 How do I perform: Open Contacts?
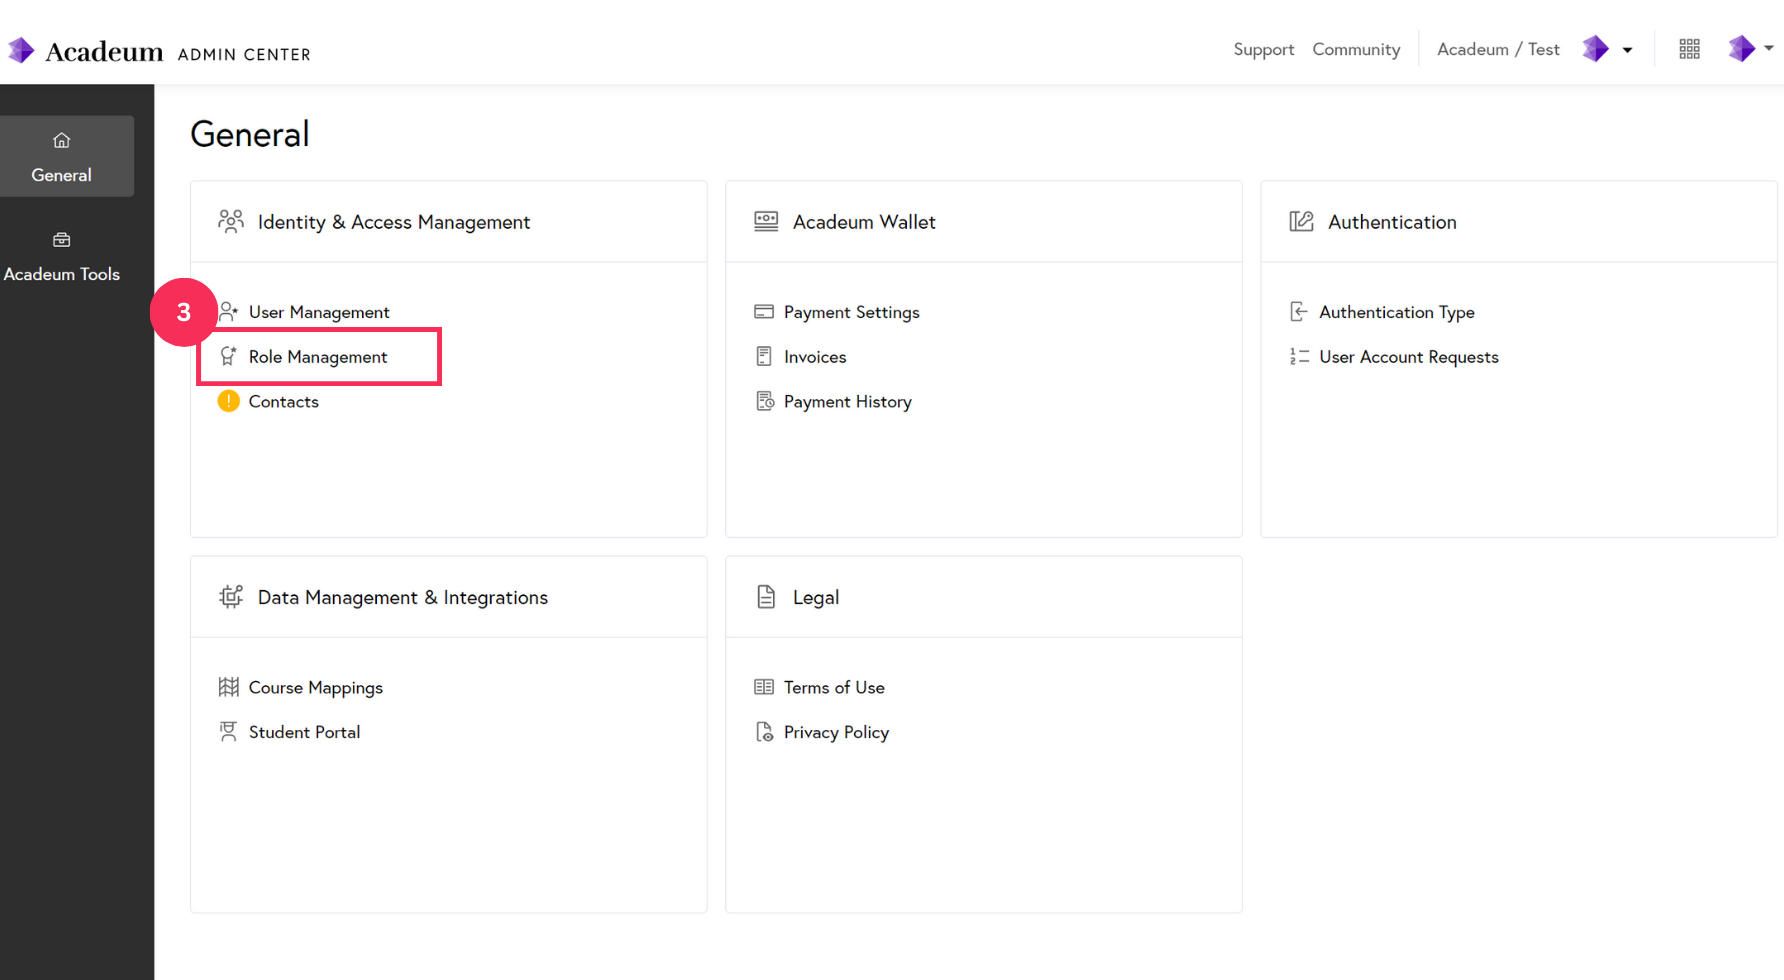pyautogui.click(x=284, y=401)
